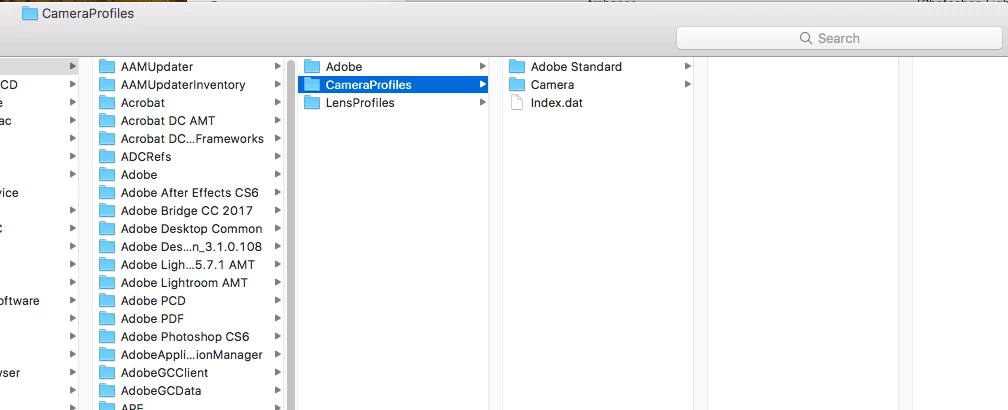Click the CameraProfiles folder icon in title bar
The image size is (1008, 410).
[x=30, y=13]
